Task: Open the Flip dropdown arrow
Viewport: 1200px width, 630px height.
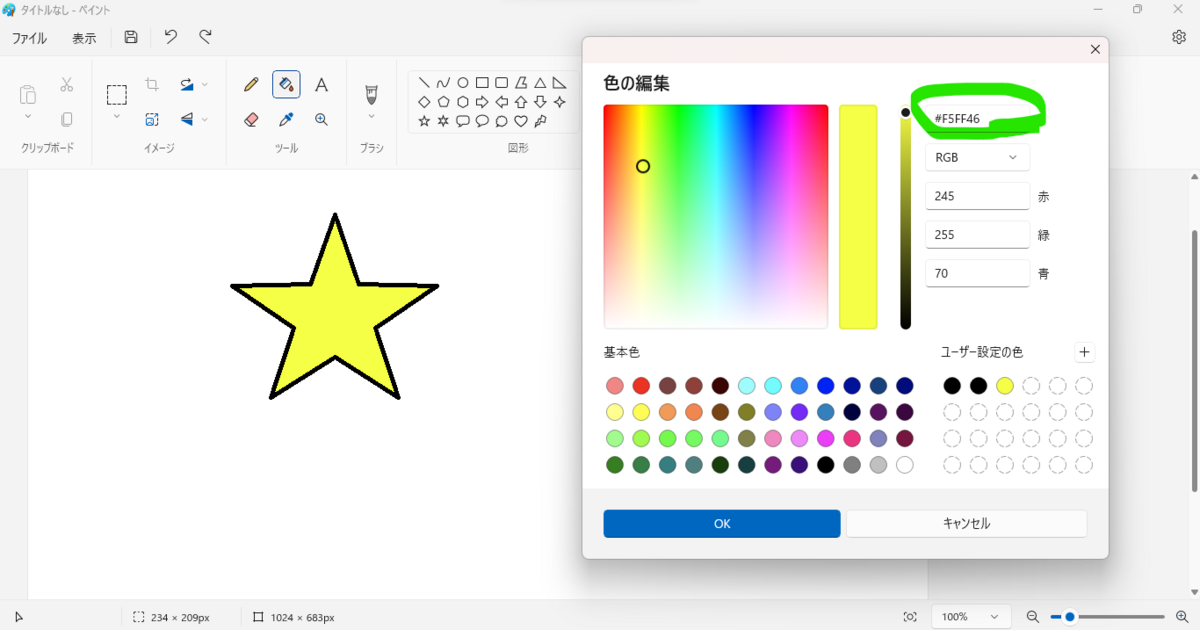Action: coord(205,119)
